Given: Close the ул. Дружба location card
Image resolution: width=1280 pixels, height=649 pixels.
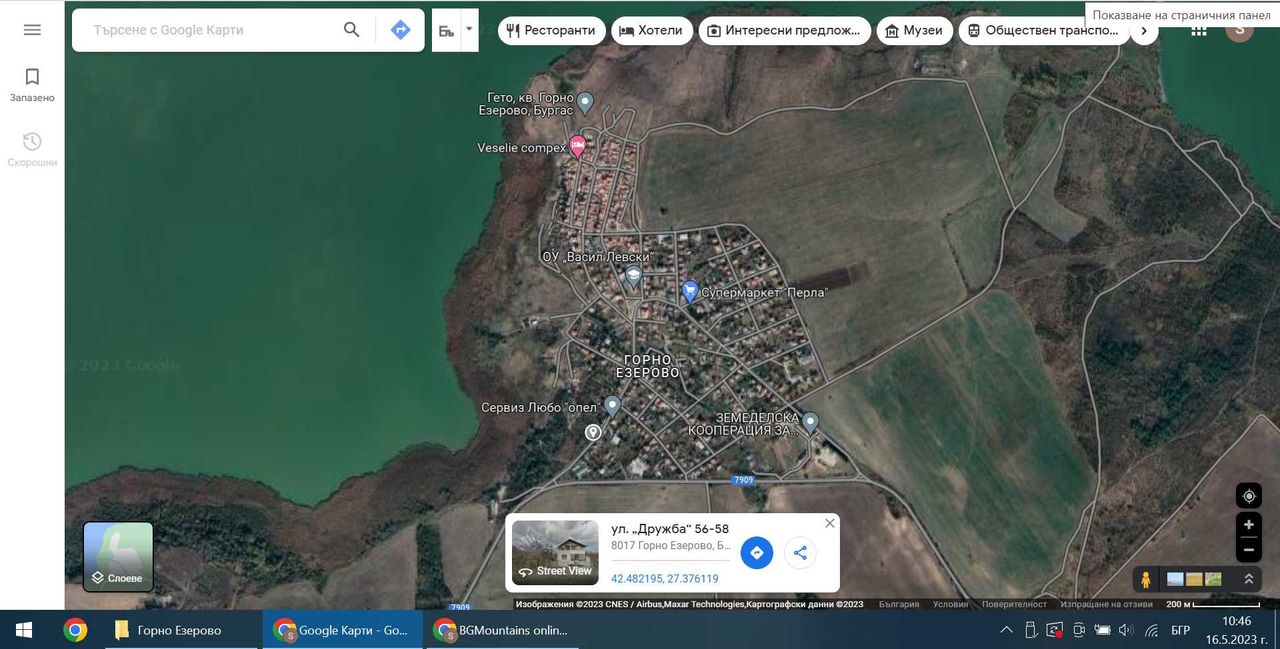Looking at the screenshot, I should click(x=829, y=523).
